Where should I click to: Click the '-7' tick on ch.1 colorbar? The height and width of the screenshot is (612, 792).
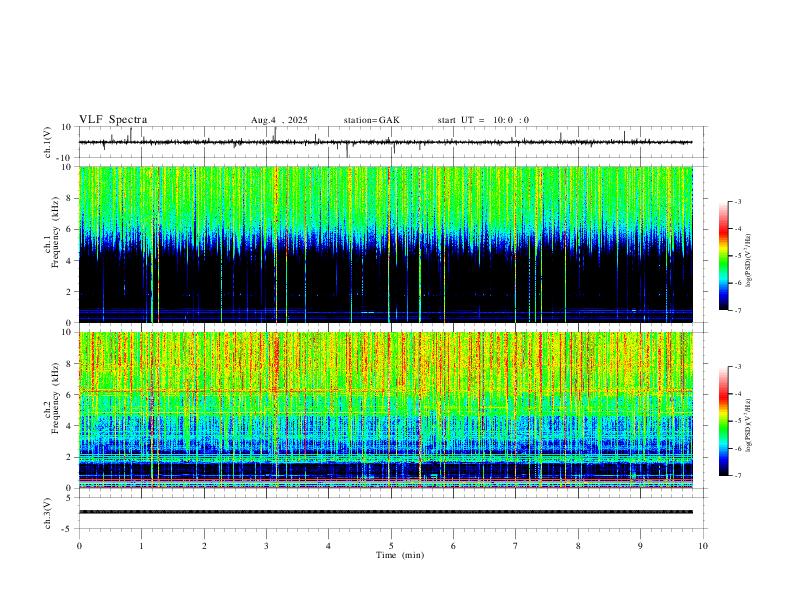[738, 310]
